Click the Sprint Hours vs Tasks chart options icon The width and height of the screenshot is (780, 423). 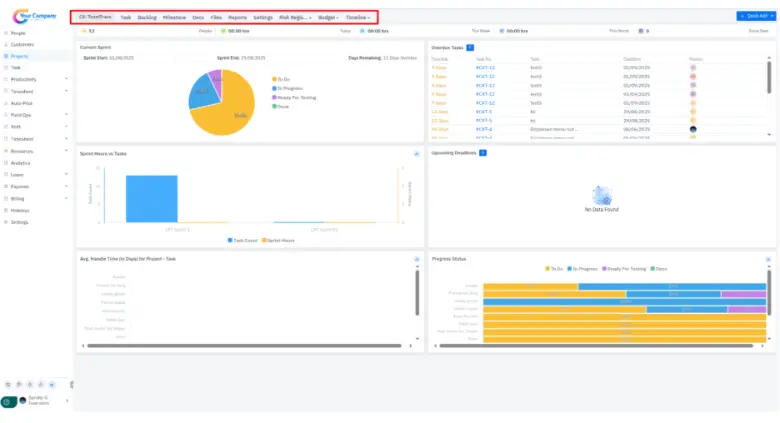[415, 154]
